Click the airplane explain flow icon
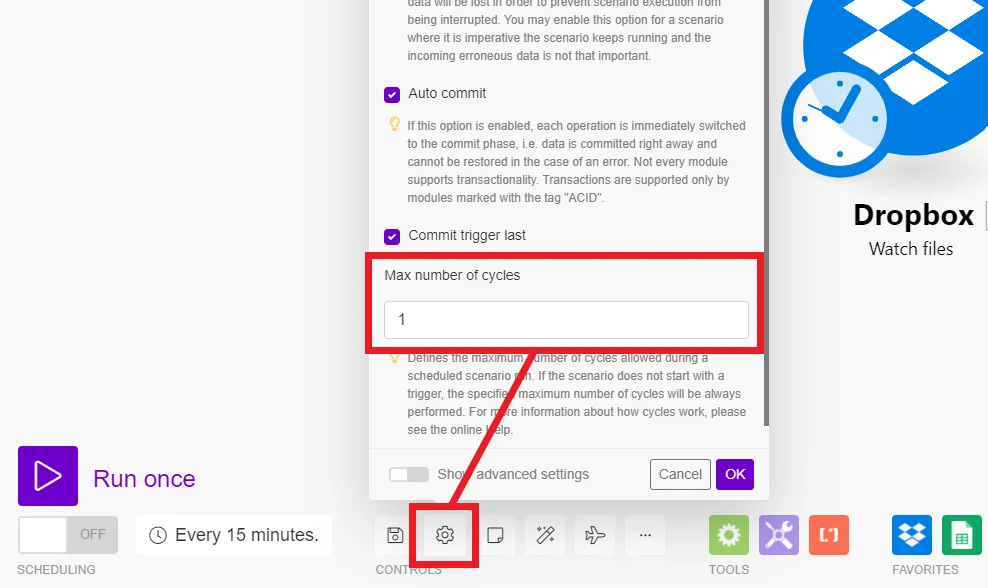This screenshot has width=988, height=588. (x=595, y=535)
